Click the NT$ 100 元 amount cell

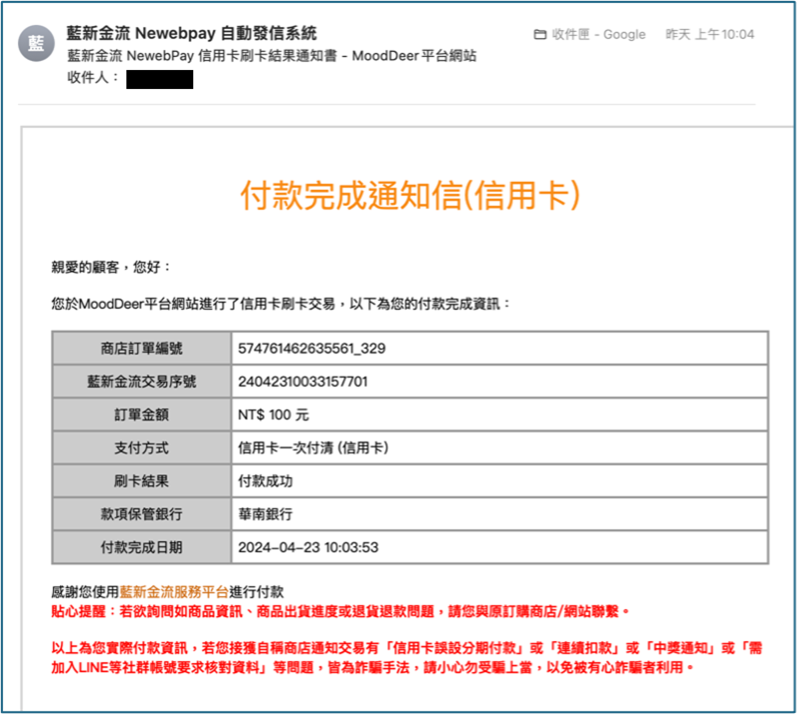(x=274, y=415)
